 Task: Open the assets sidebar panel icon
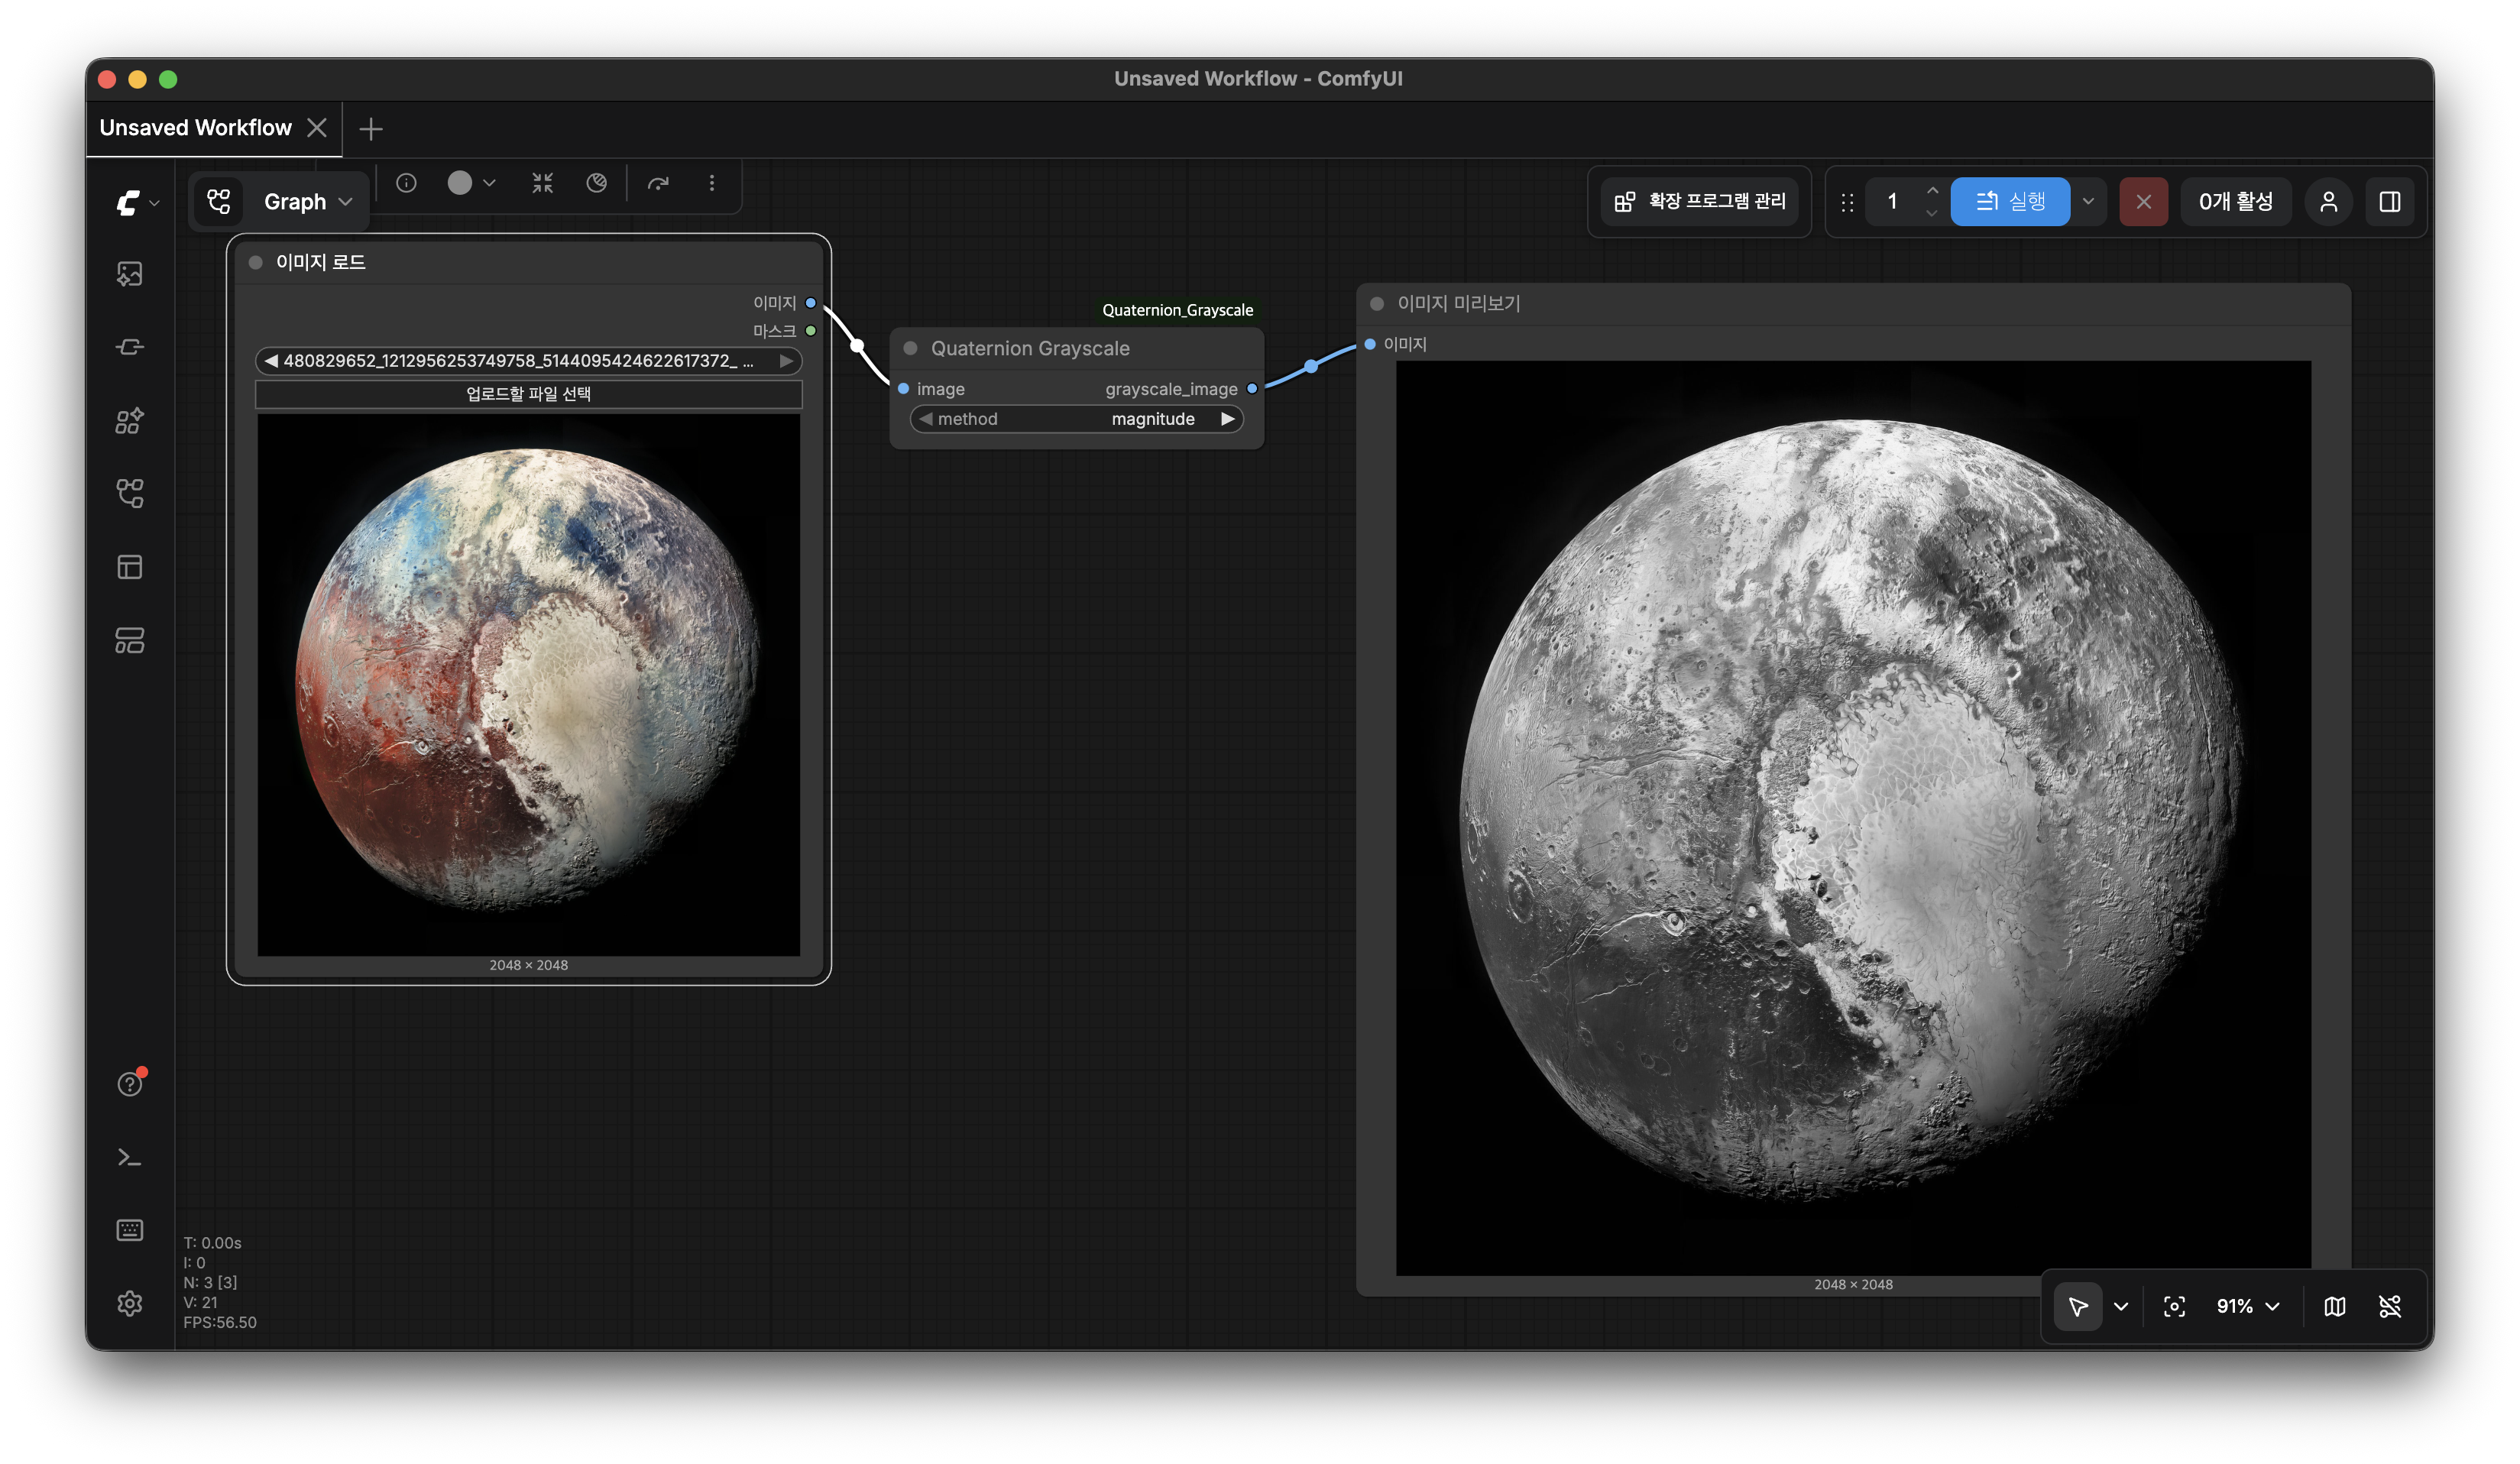tap(130, 274)
